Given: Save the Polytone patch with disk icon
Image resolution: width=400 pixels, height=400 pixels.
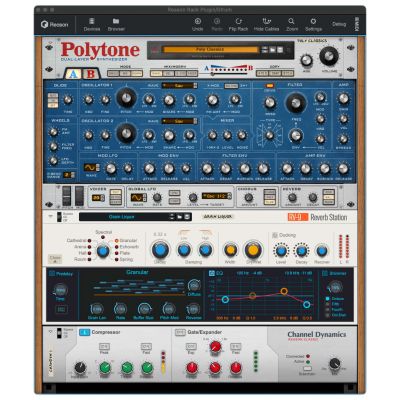Looking at the screenshot, I should click(x=280, y=50).
